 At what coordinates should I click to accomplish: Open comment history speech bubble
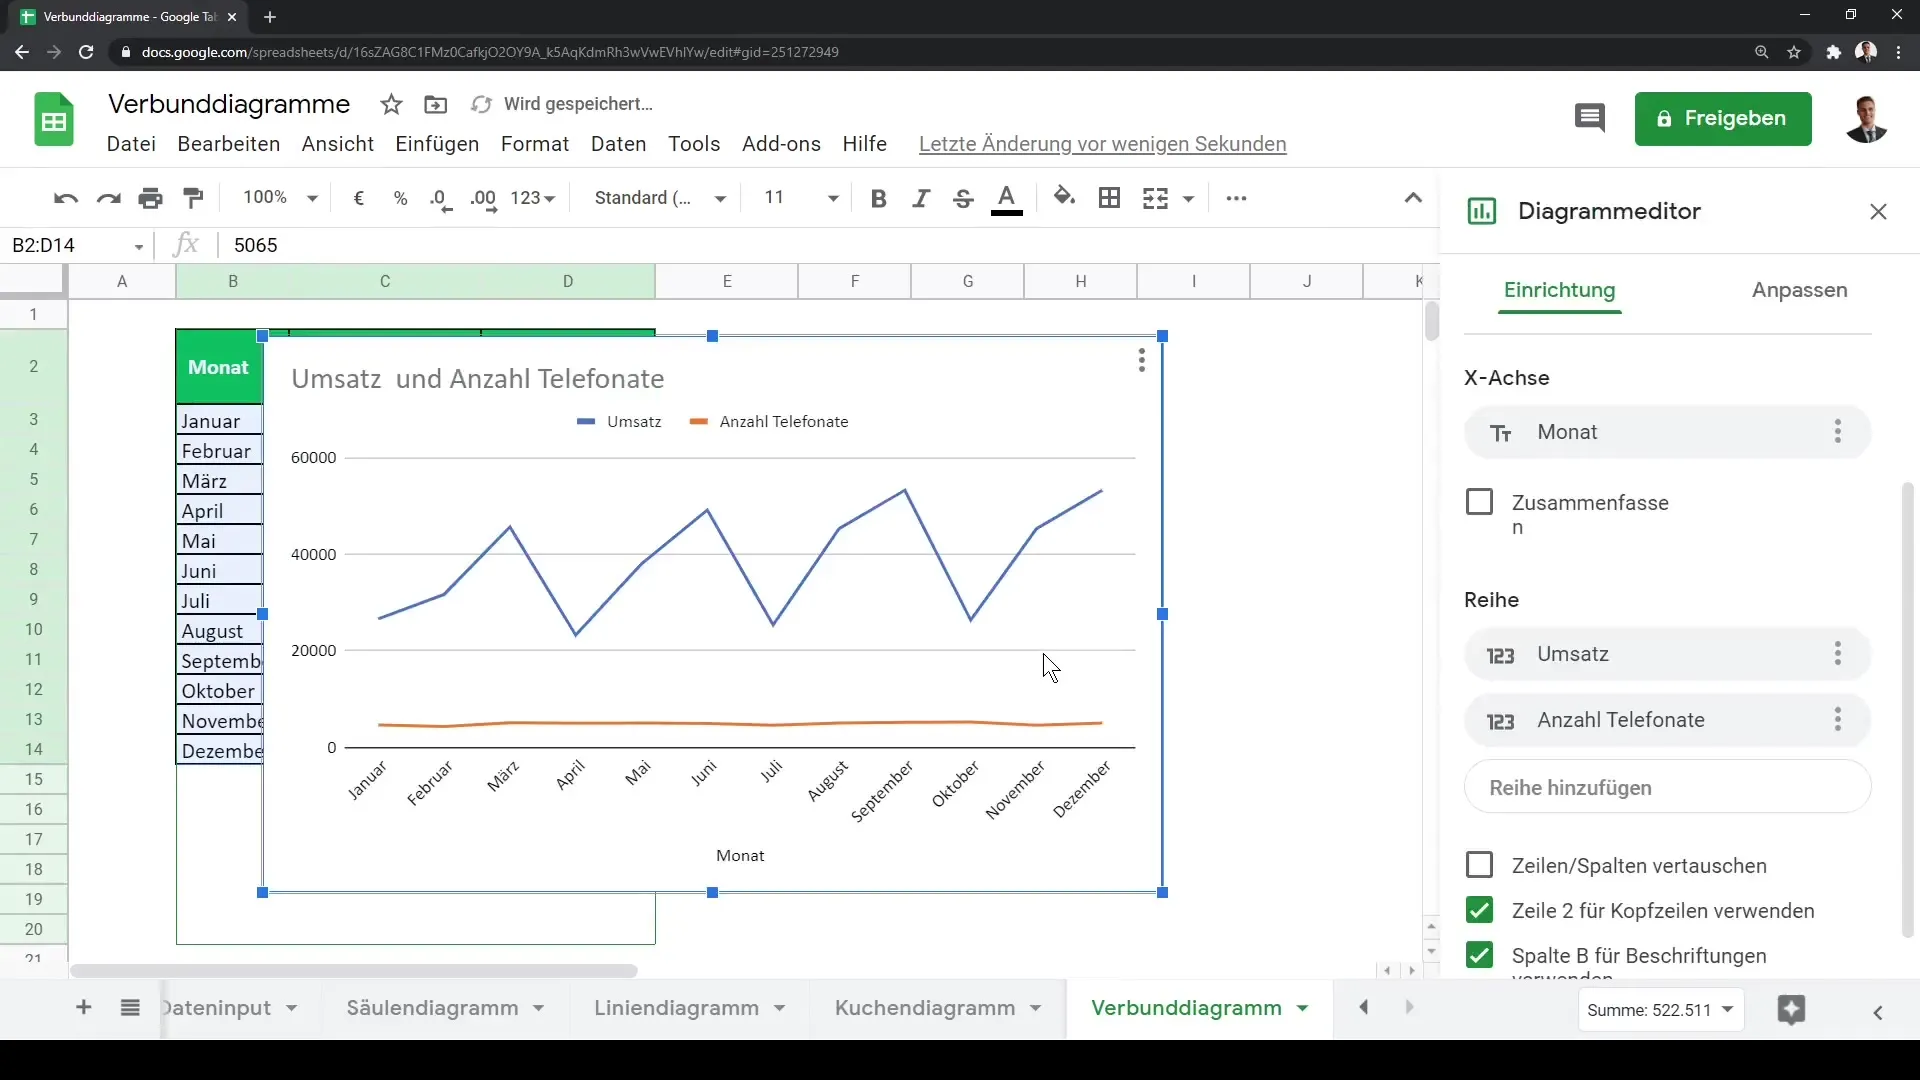(1590, 118)
